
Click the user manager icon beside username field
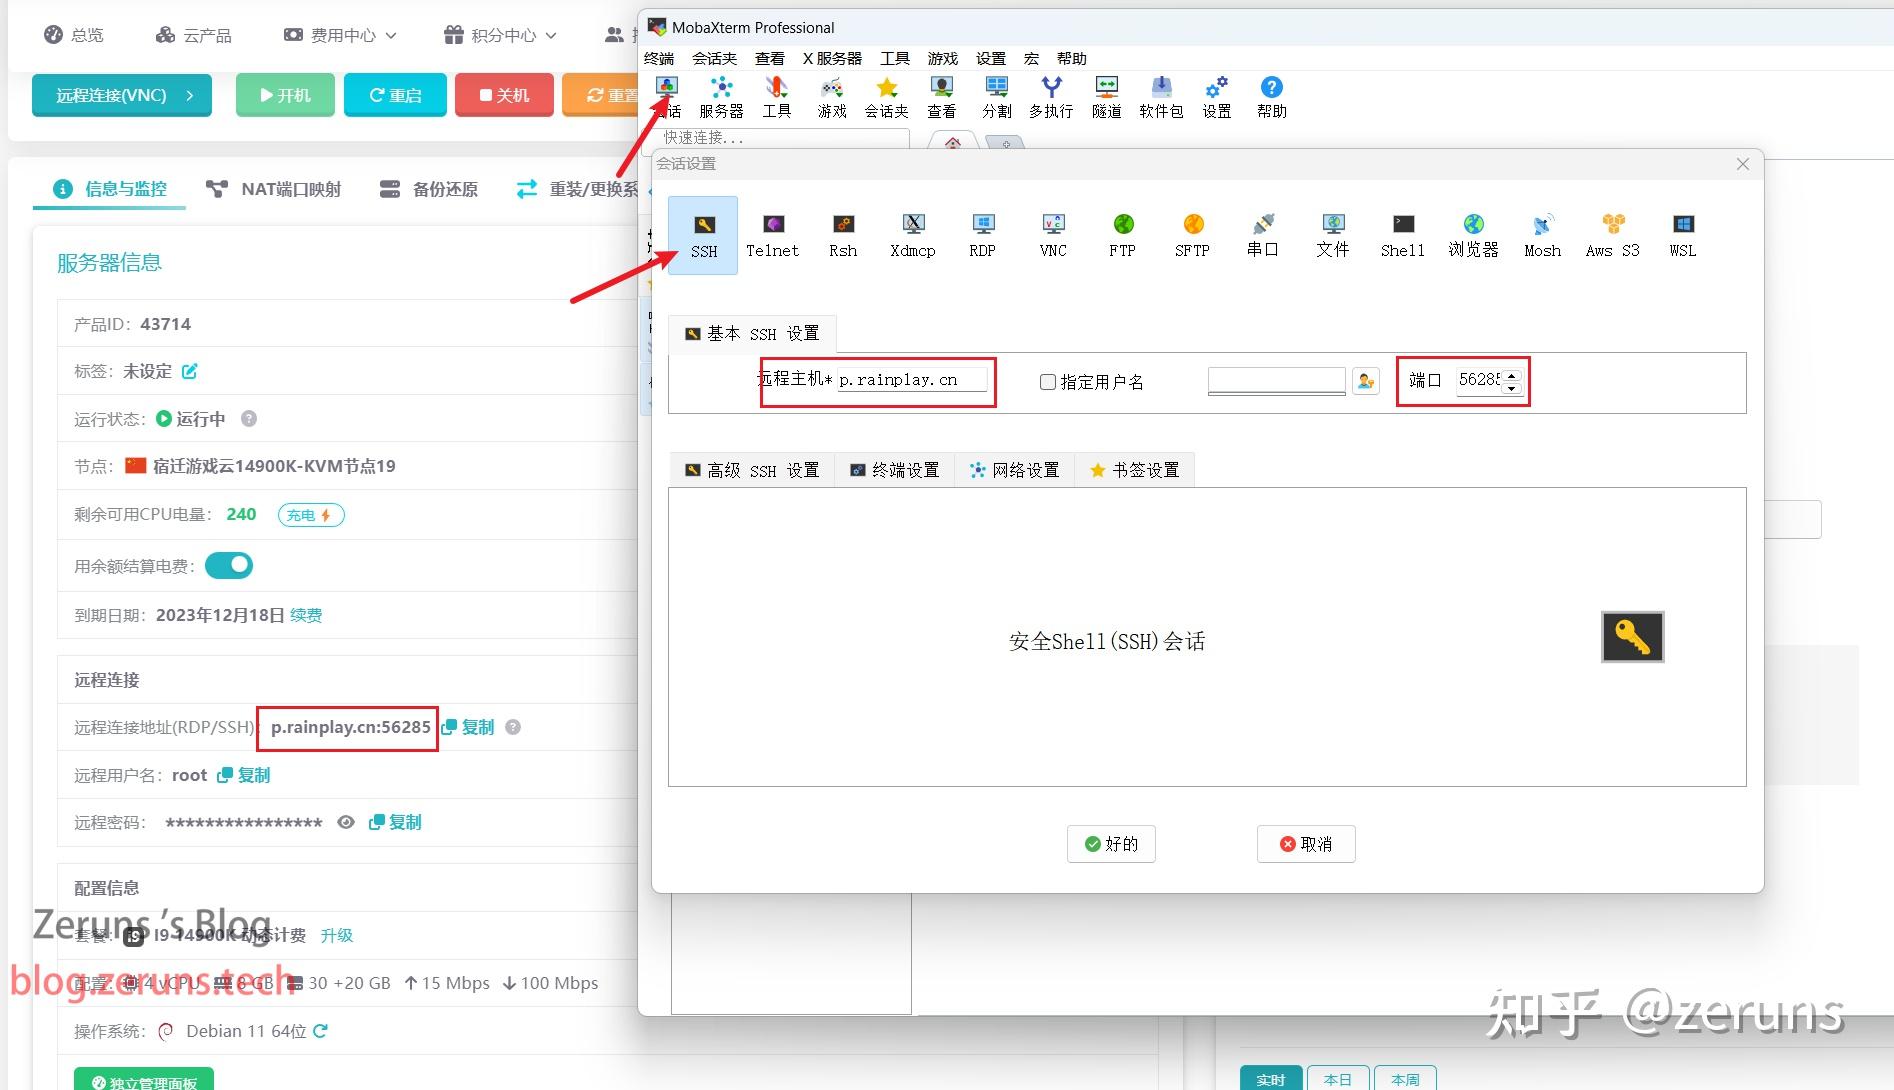point(1366,381)
